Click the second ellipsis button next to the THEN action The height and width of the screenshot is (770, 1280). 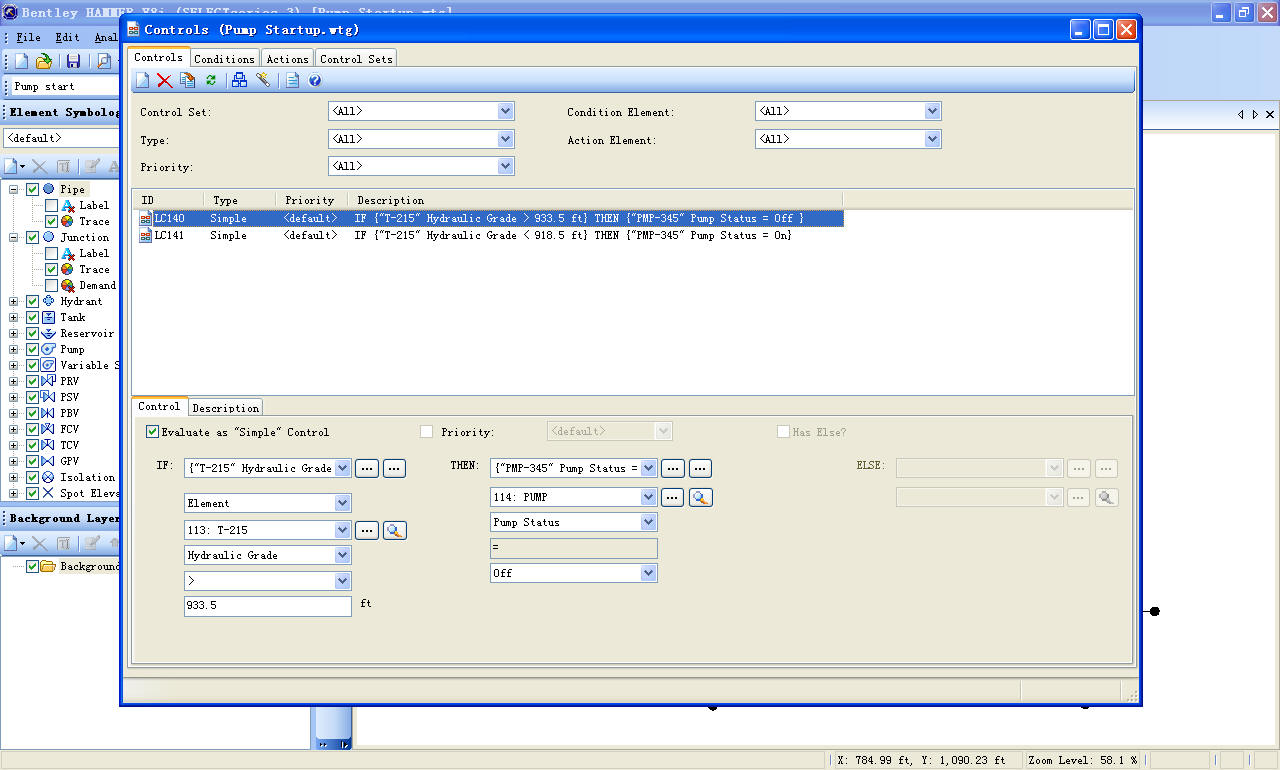700,468
